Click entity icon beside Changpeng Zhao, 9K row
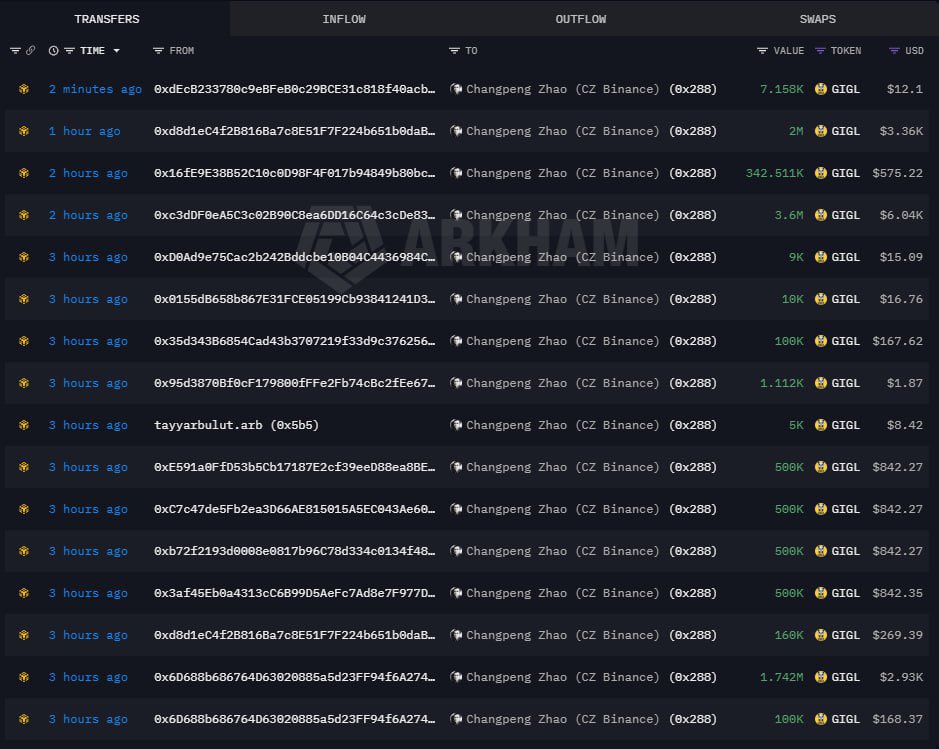This screenshot has width=939, height=749. click(456, 257)
